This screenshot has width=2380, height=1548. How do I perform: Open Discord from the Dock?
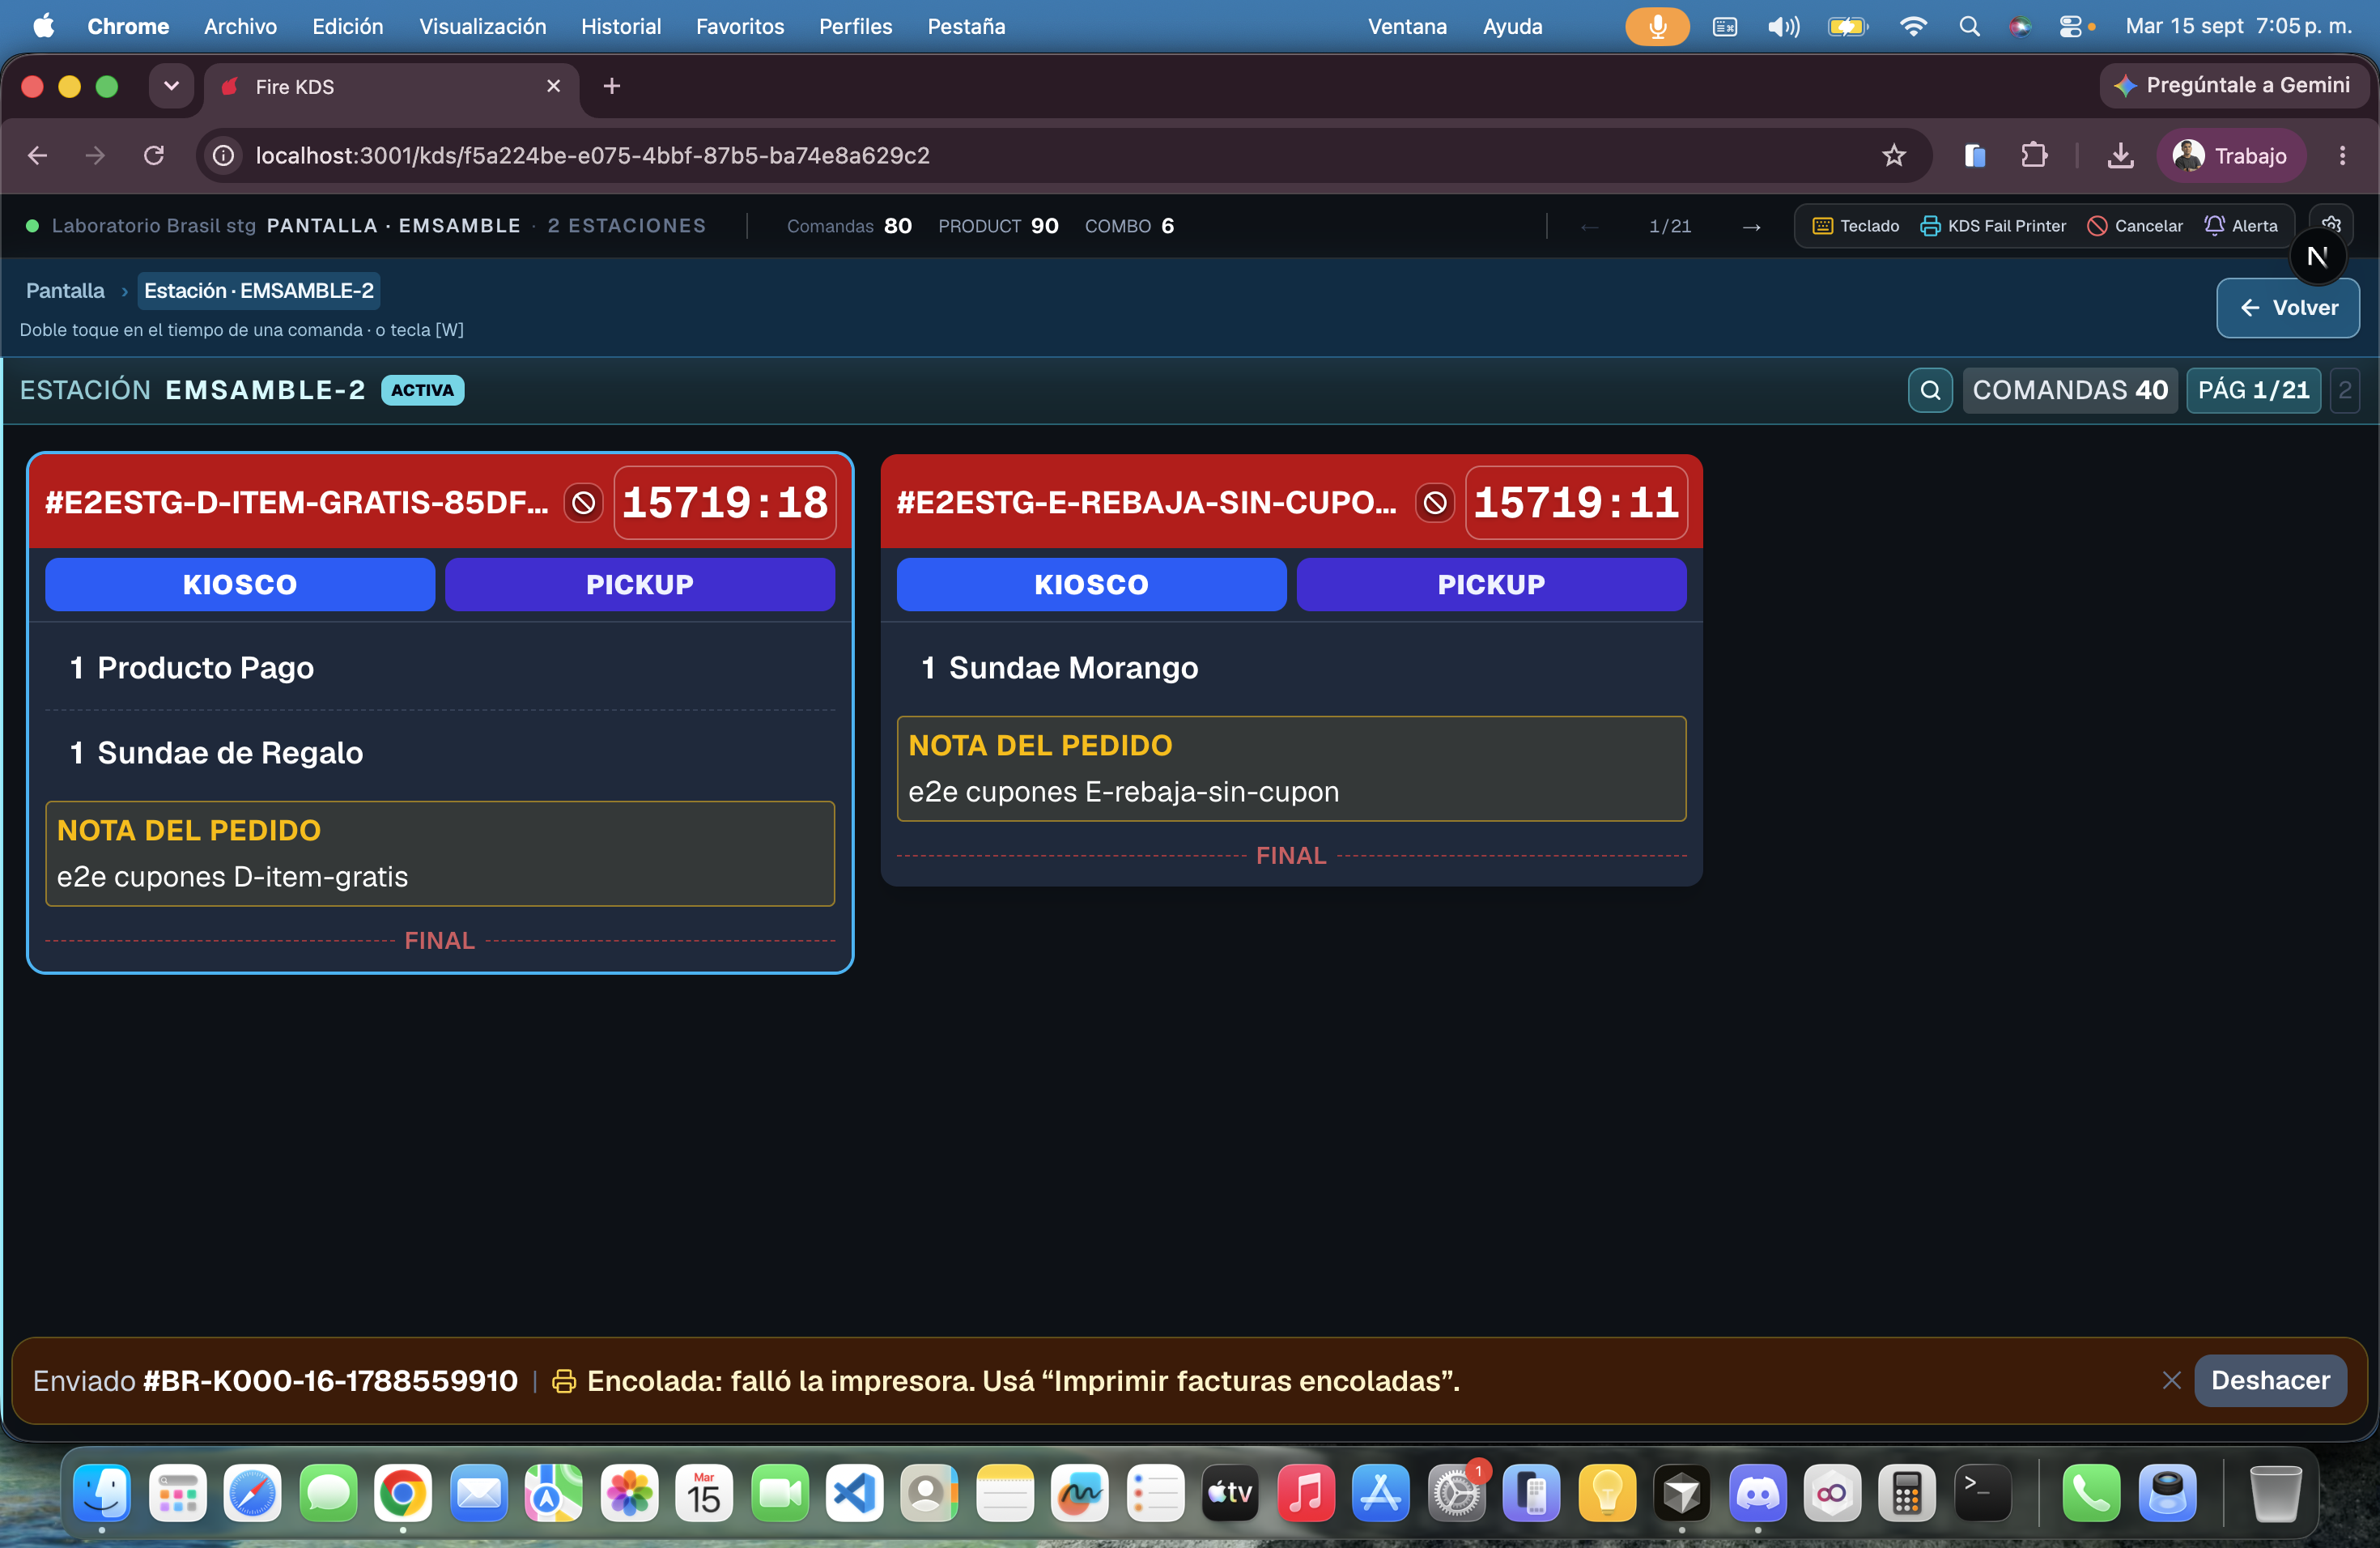pyautogui.click(x=1757, y=1493)
